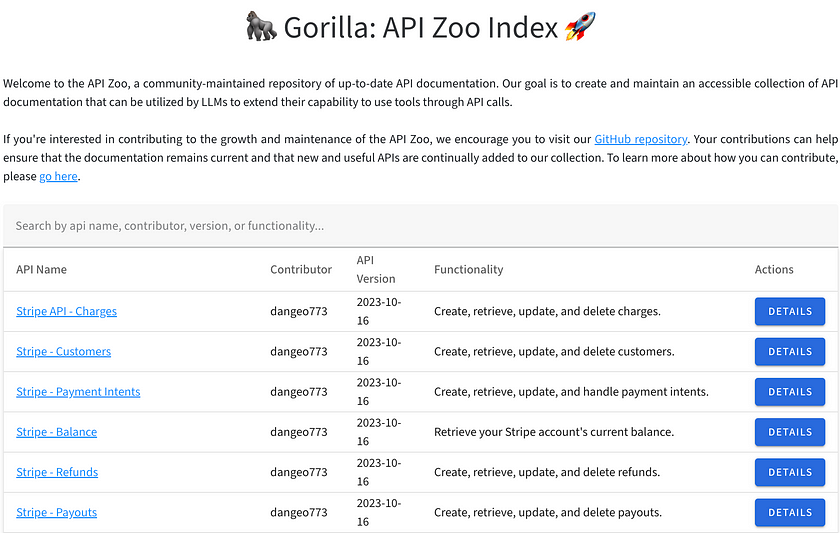Click "Retrieve your Stripe account's current balance."
The width and height of the screenshot is (840, 533).
(x=554, y=432)
